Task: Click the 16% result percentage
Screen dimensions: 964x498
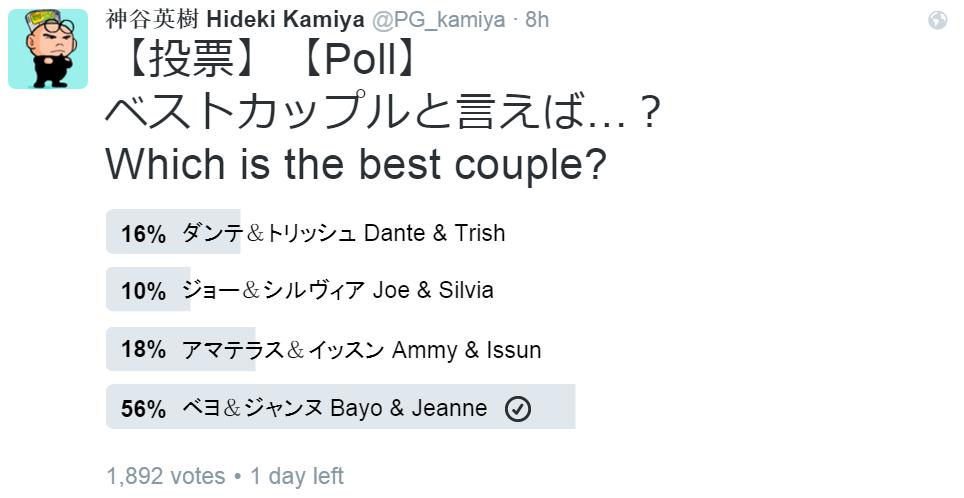Action: tap(143, 234)
